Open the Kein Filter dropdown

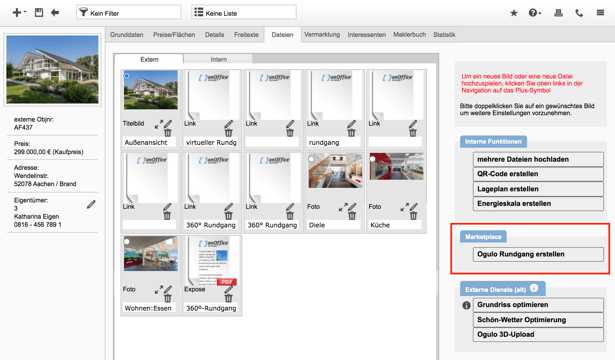click(129, 12)
